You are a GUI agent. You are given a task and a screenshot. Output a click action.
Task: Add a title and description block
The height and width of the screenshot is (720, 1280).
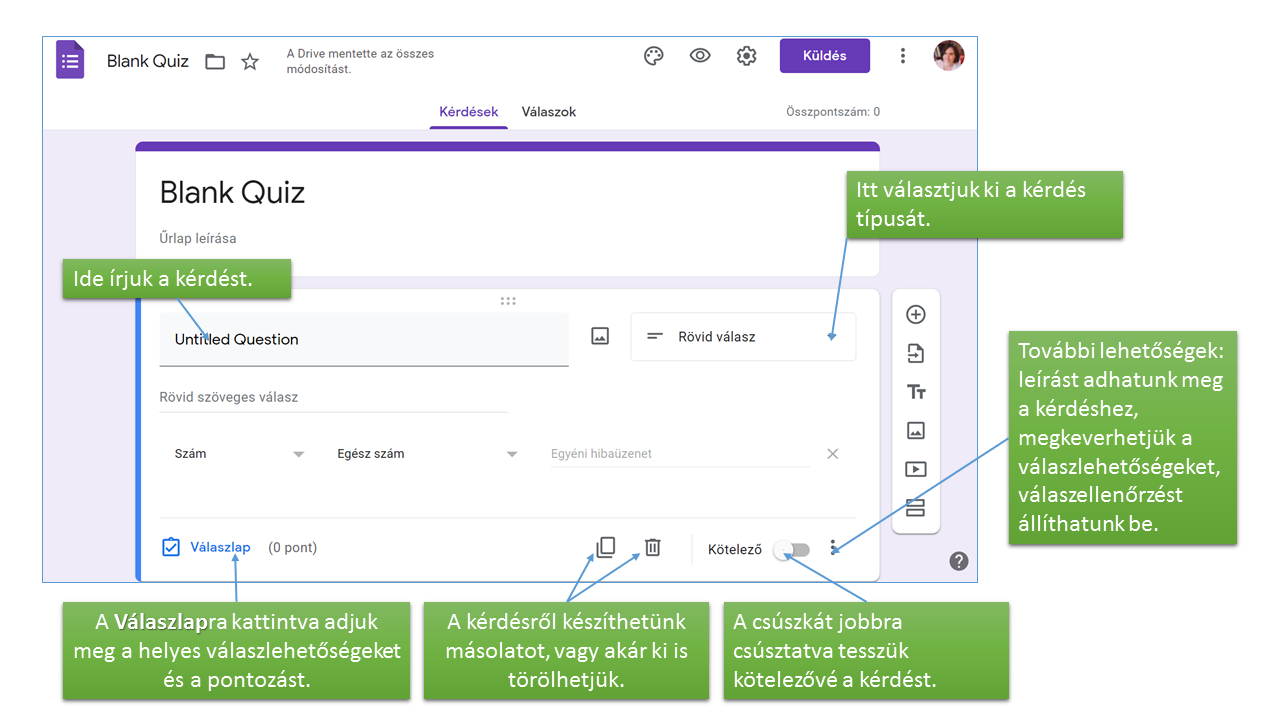(x=915, y=392)
